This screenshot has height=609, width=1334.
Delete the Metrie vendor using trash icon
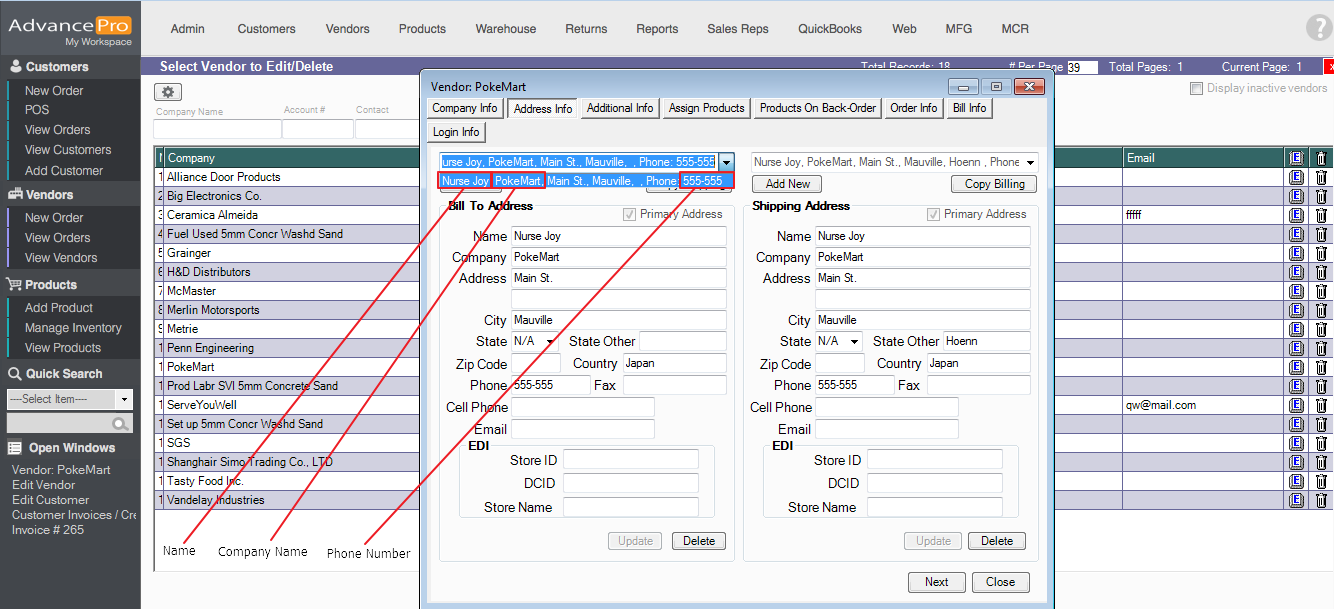tap(1320, 329)
